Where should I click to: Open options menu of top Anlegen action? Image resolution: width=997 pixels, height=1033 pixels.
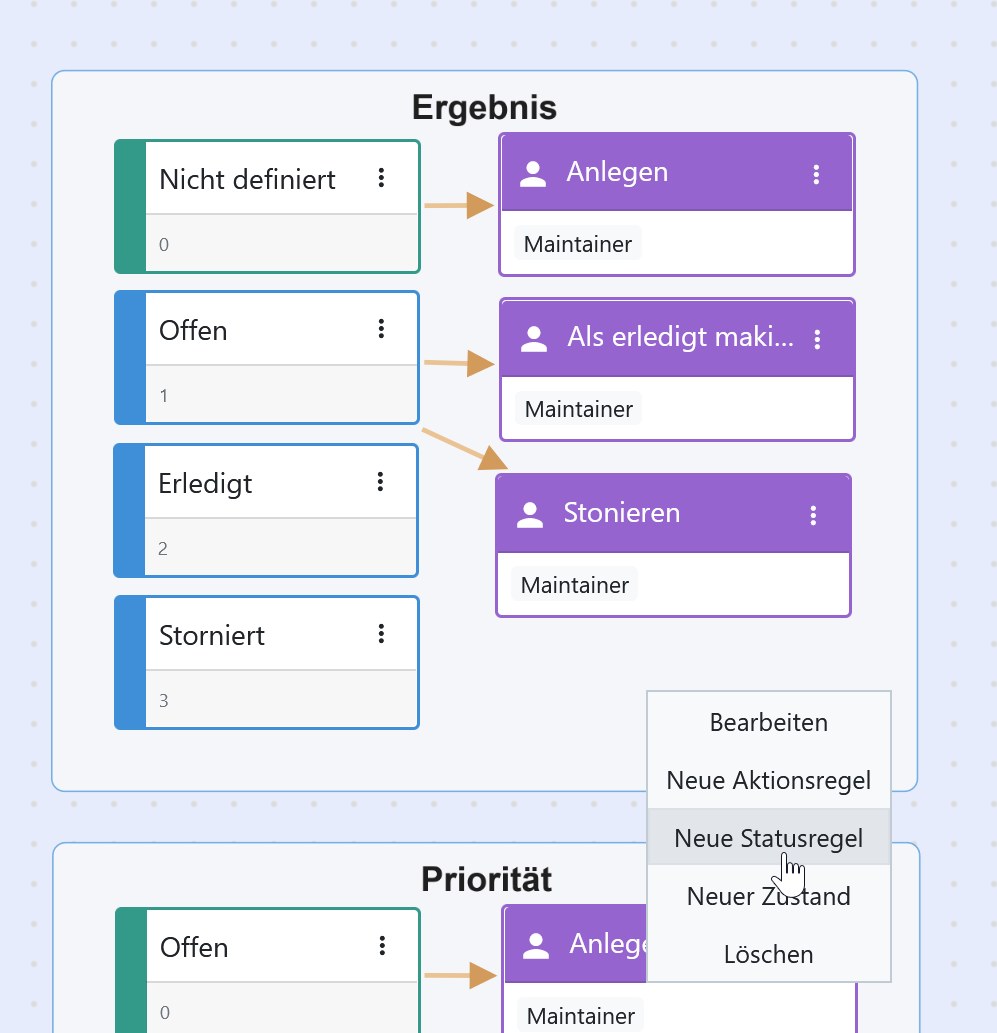pyautogui.click(x=816, y=175)
